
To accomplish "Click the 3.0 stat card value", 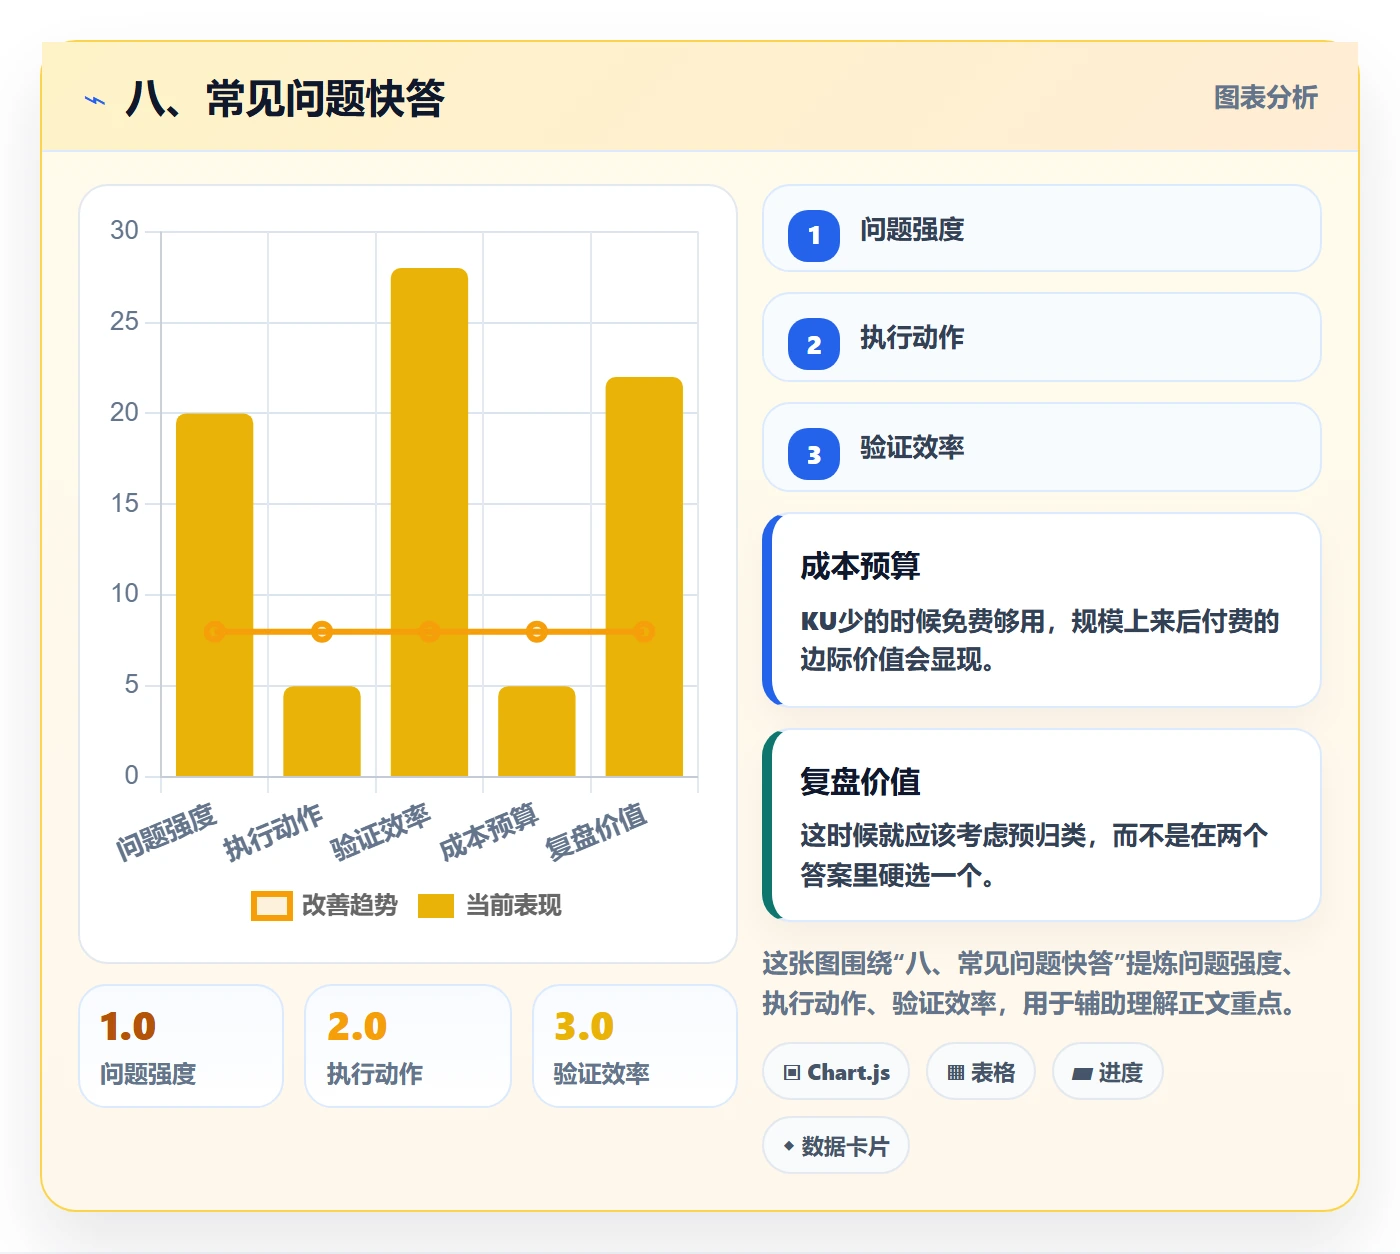I will 584,1027.
